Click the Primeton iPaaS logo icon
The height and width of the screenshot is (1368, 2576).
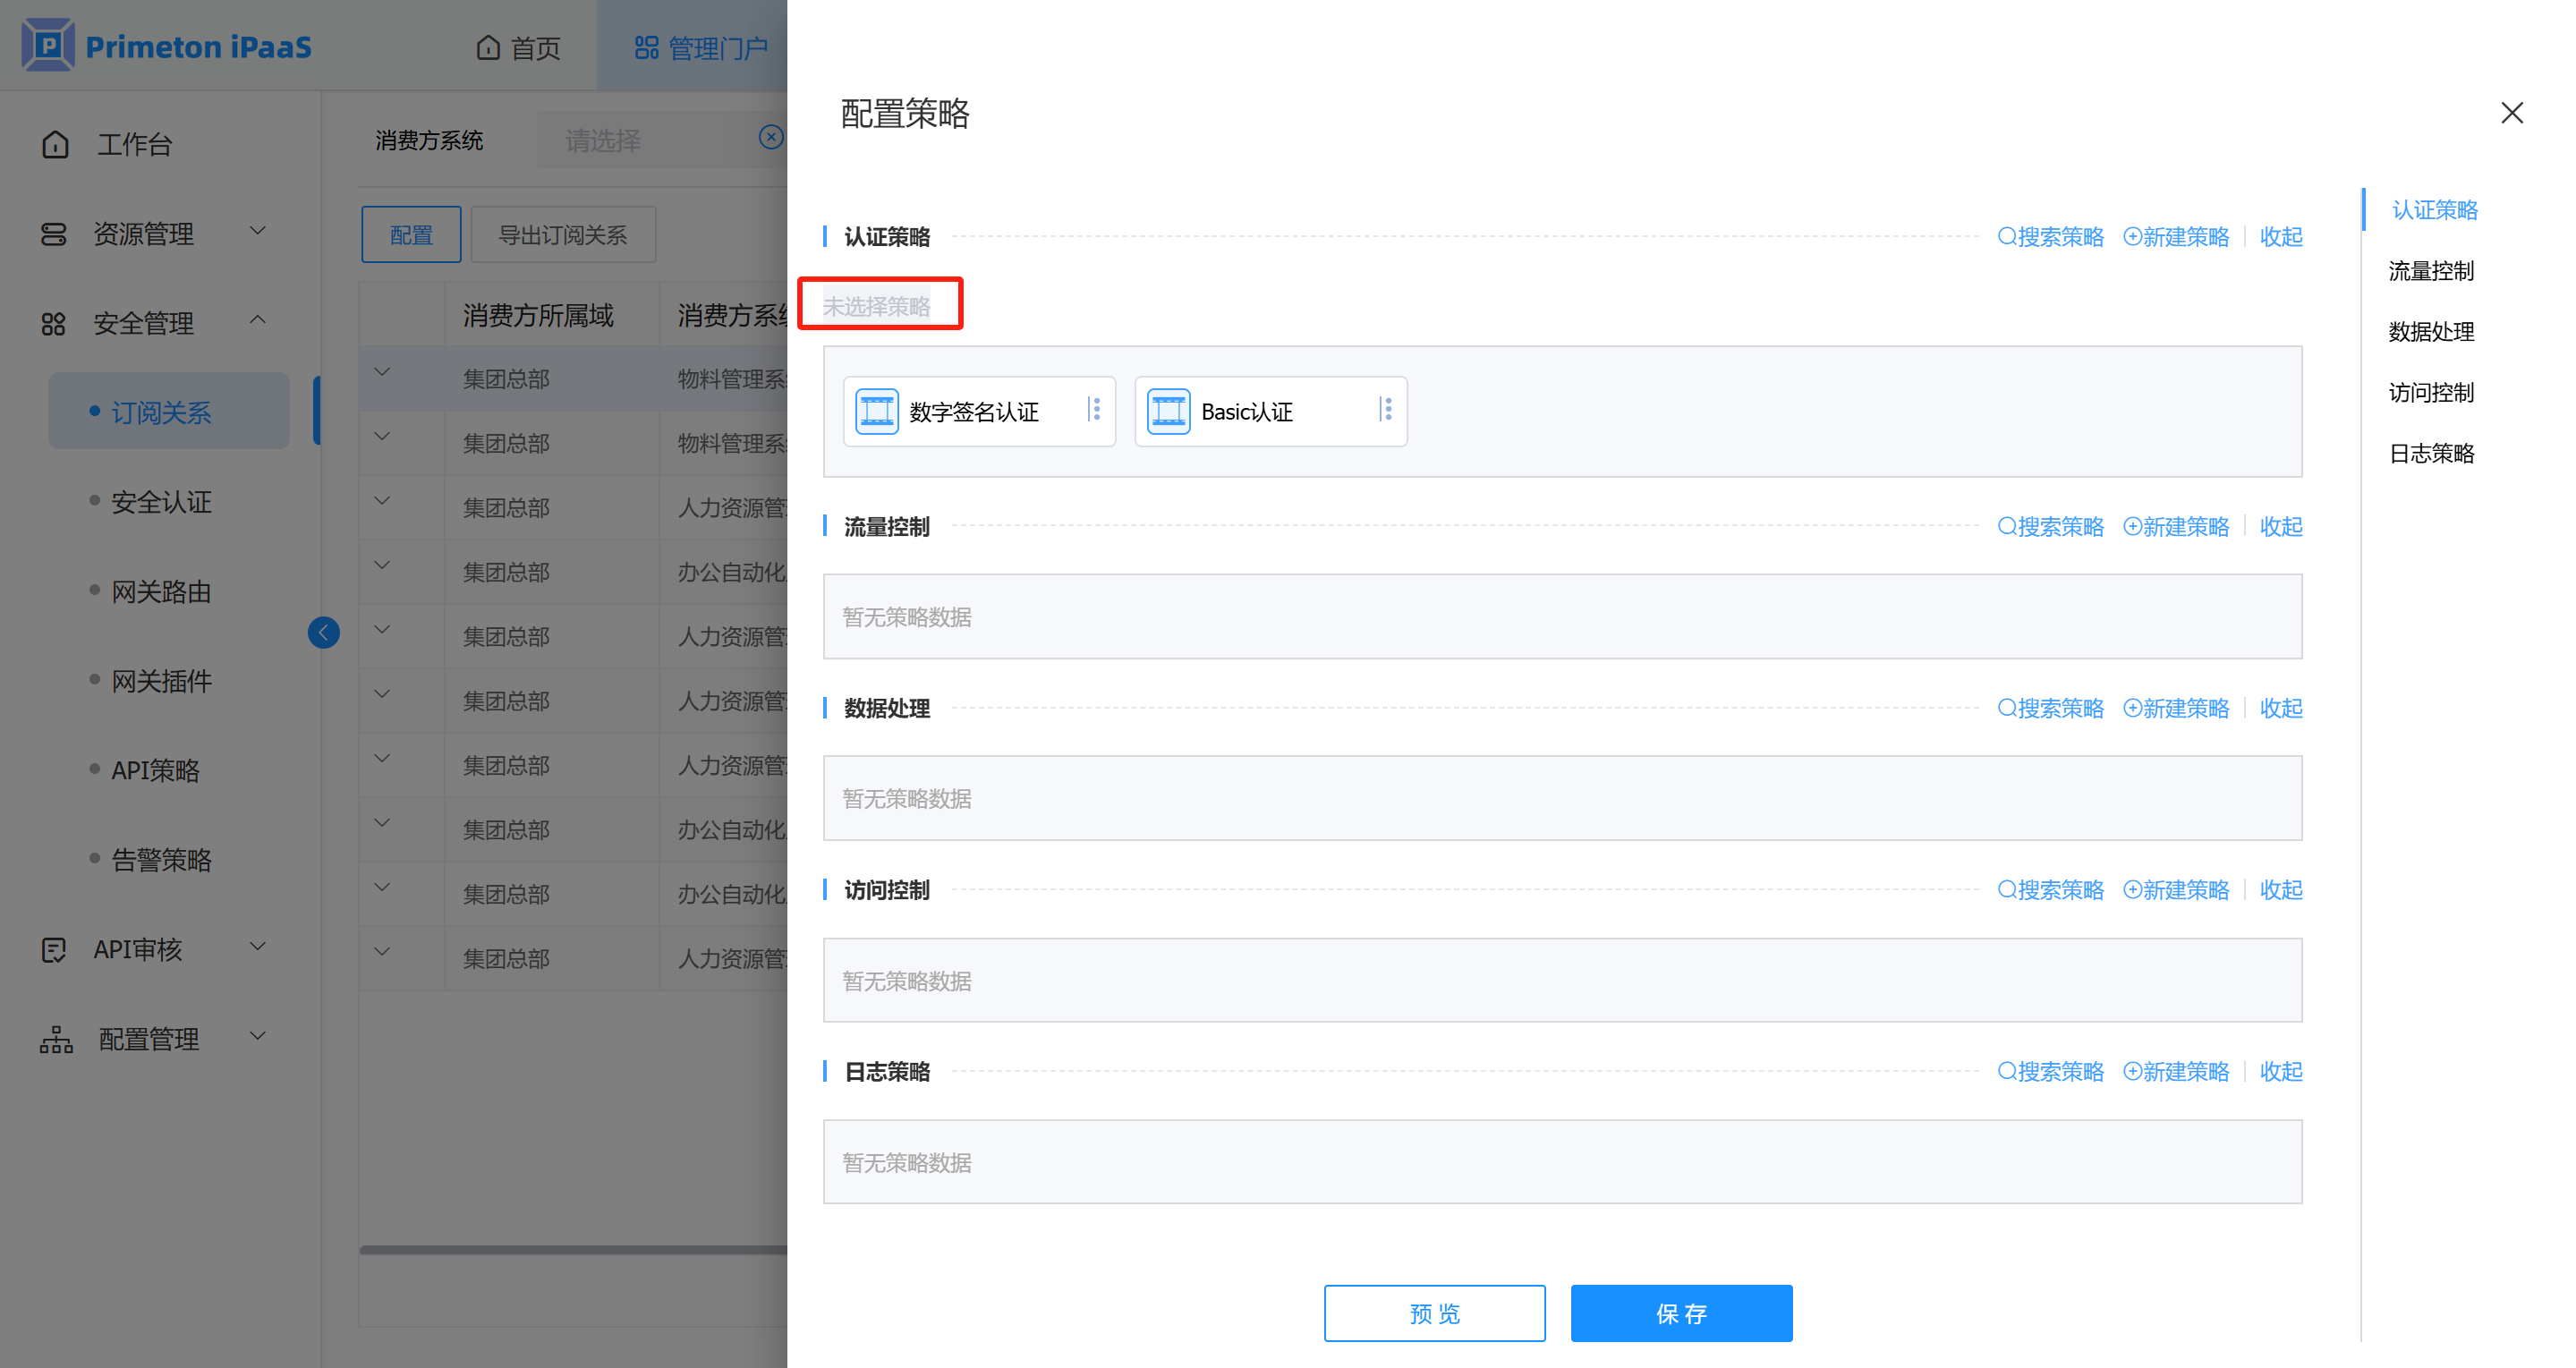pyautogui.click(x=48, y=45)
